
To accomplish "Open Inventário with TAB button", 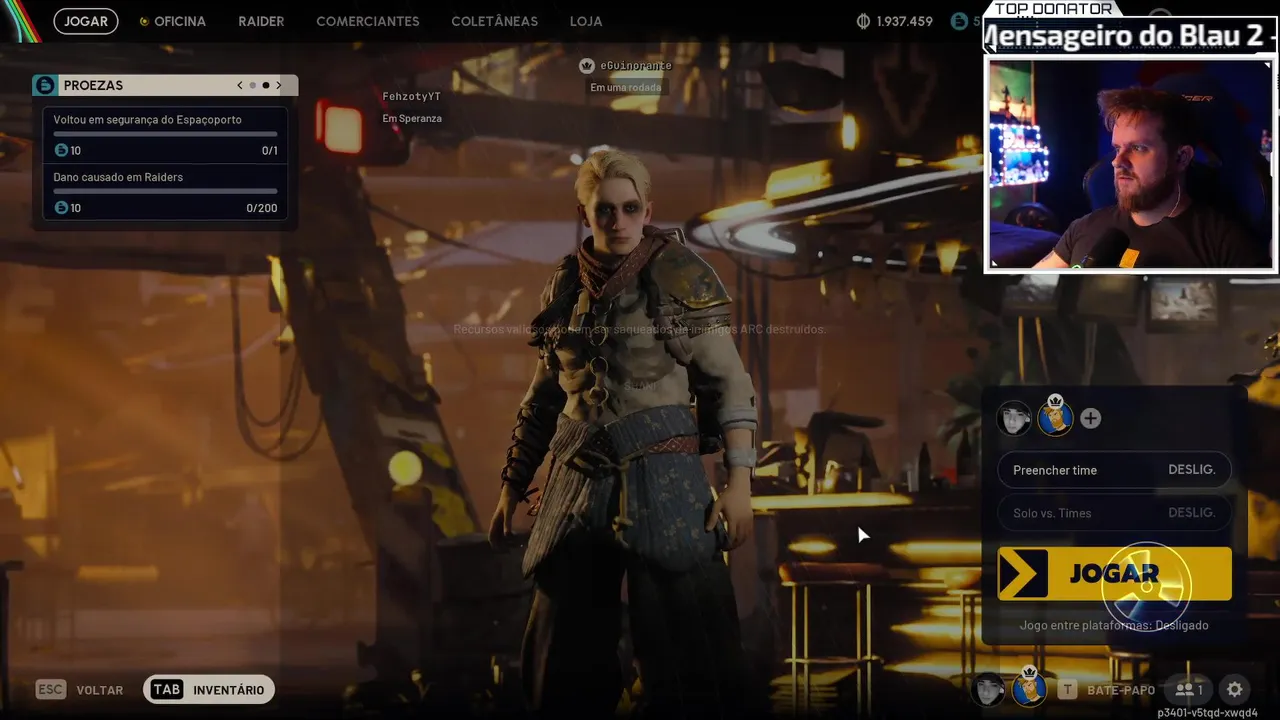I will click(209, 690).
